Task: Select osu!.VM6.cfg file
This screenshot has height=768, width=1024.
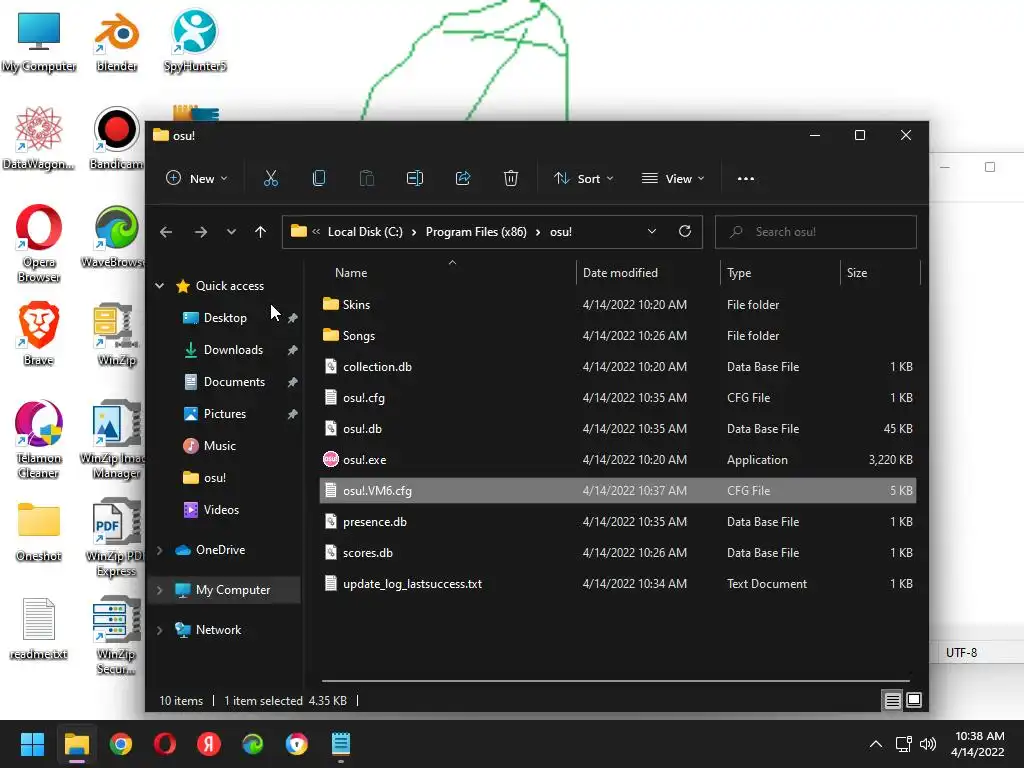Action: (x=617, y=490)
